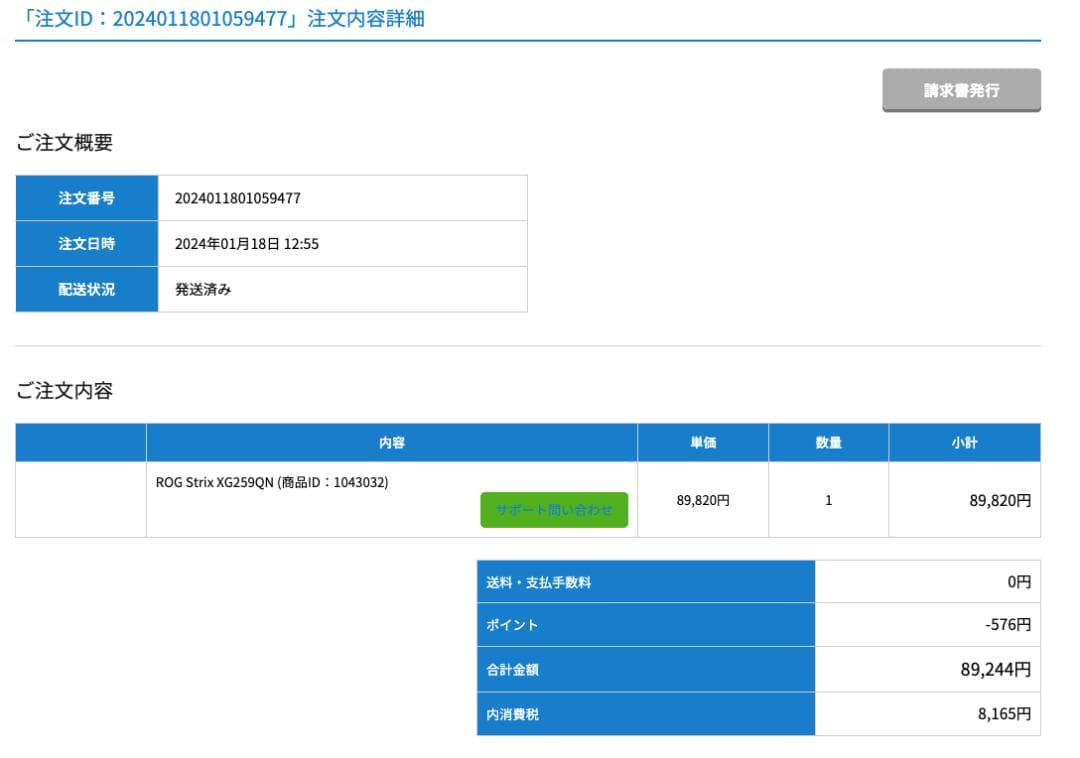Click the 注文日時 row label
This screenshot has width=1080, height=758.
coord(86,244)
